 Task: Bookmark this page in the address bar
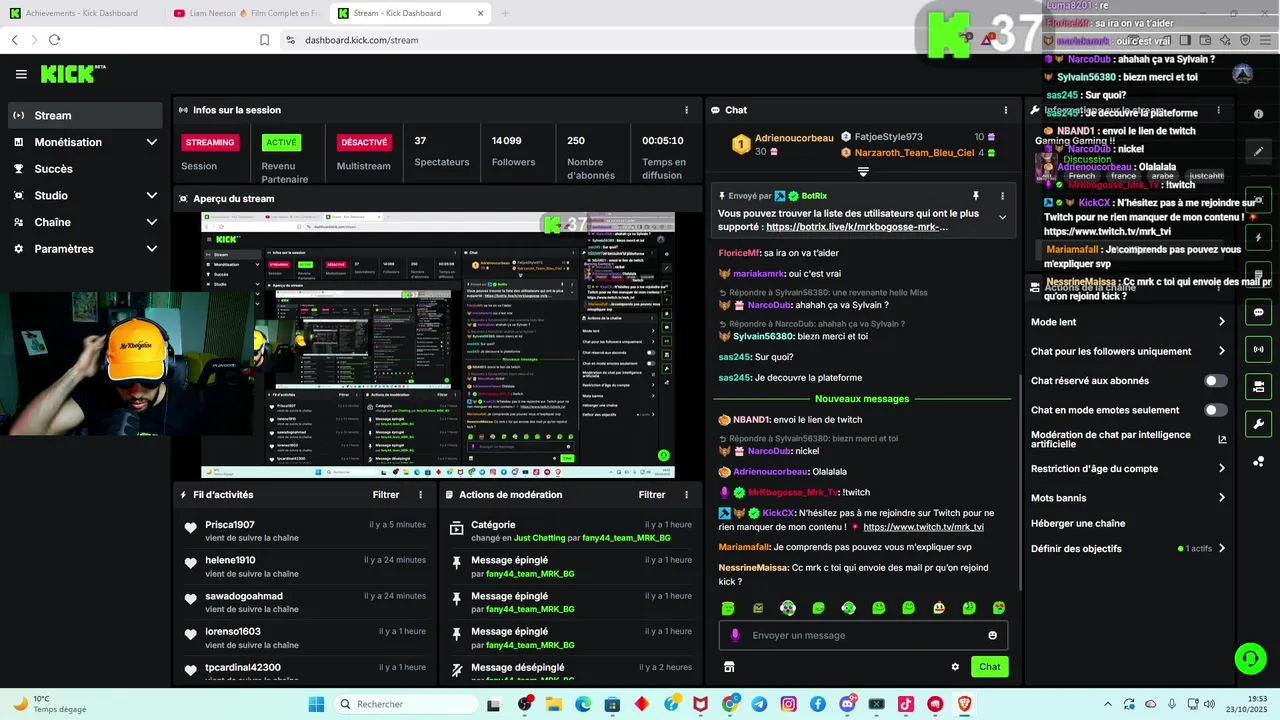tap(264, 40)
